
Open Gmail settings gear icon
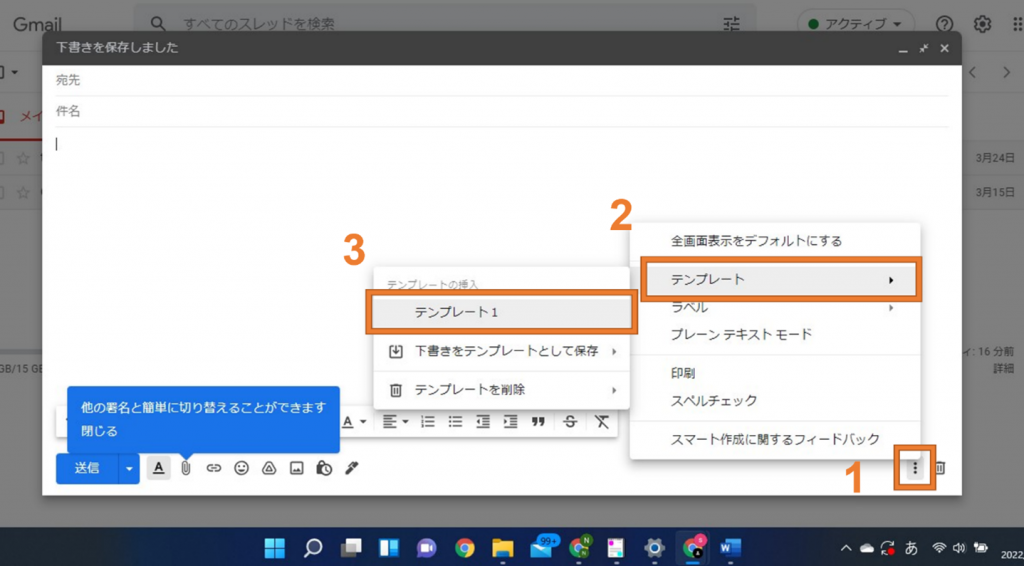point(982,24)
